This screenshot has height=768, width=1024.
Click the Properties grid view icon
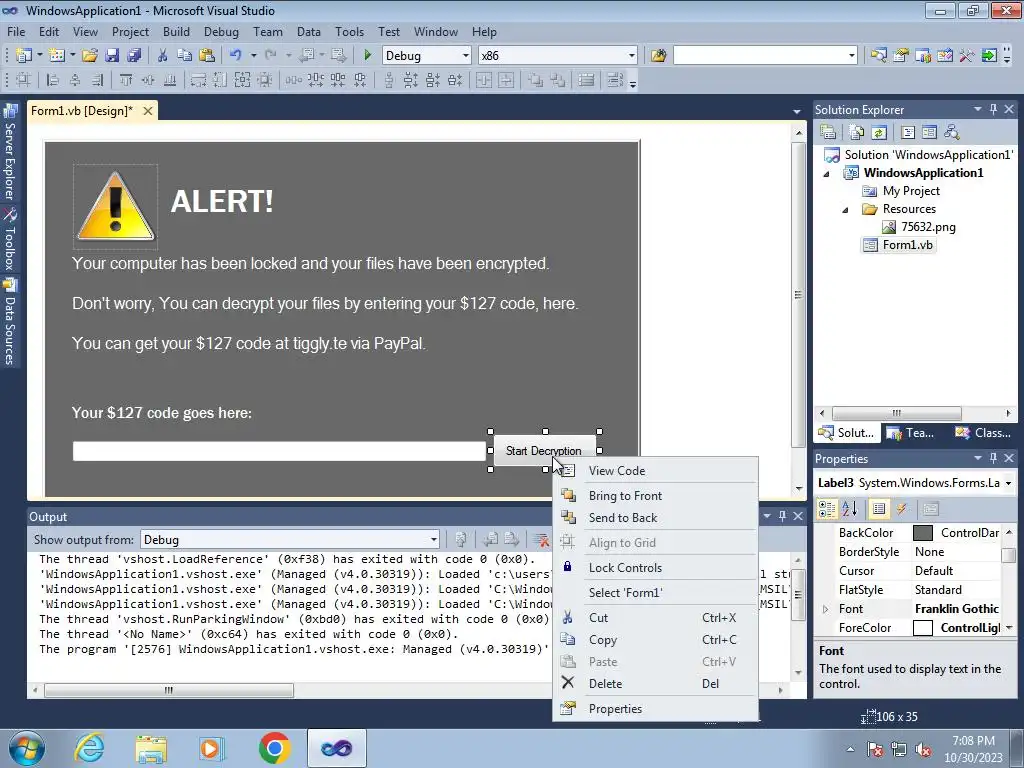[x=879, y=509]
